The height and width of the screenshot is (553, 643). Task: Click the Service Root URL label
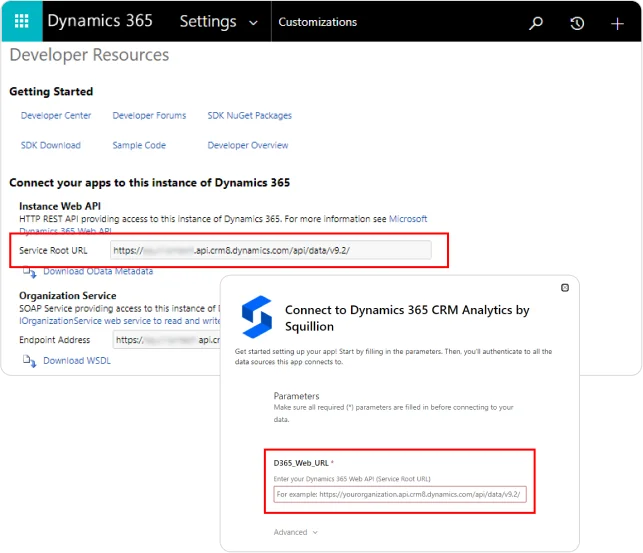tap(53, 250)
